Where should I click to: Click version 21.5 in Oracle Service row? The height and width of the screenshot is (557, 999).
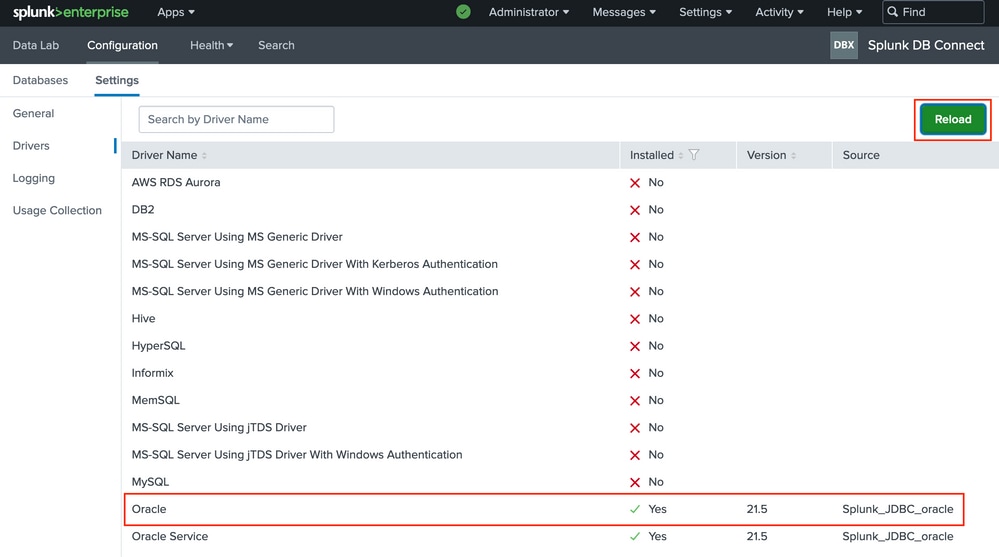point(757,537)
